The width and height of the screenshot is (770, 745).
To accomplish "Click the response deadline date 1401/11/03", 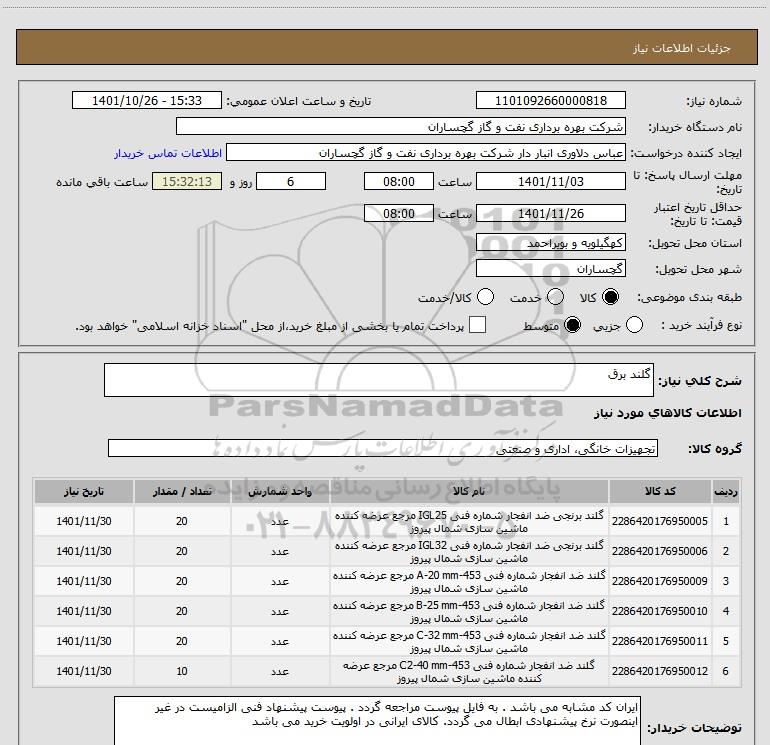I will coord(550,181).
